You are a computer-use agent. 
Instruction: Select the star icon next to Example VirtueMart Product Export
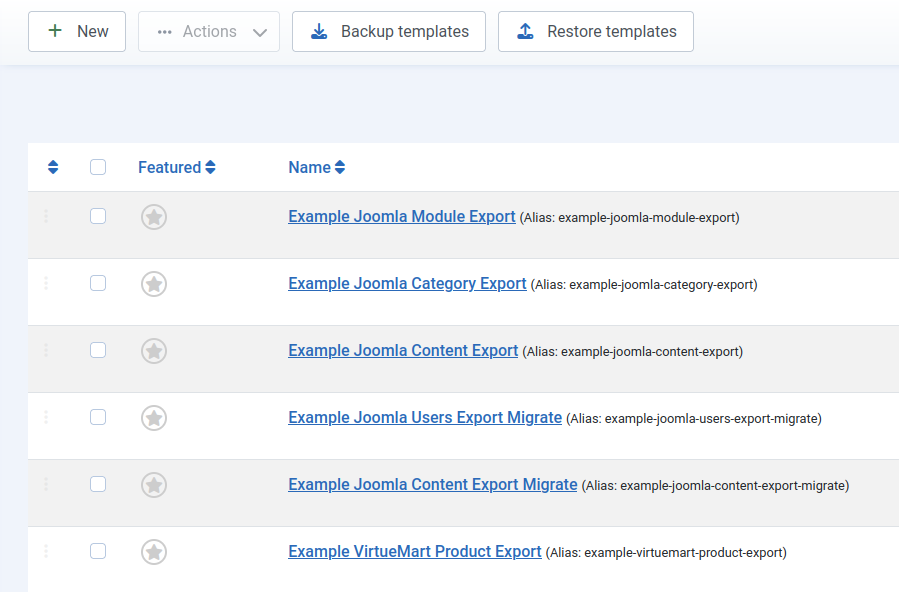153,551
